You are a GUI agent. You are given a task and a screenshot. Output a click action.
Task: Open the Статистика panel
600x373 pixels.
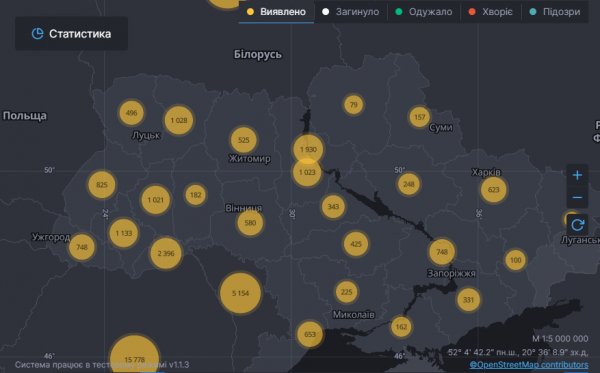(x=71, y=34)
